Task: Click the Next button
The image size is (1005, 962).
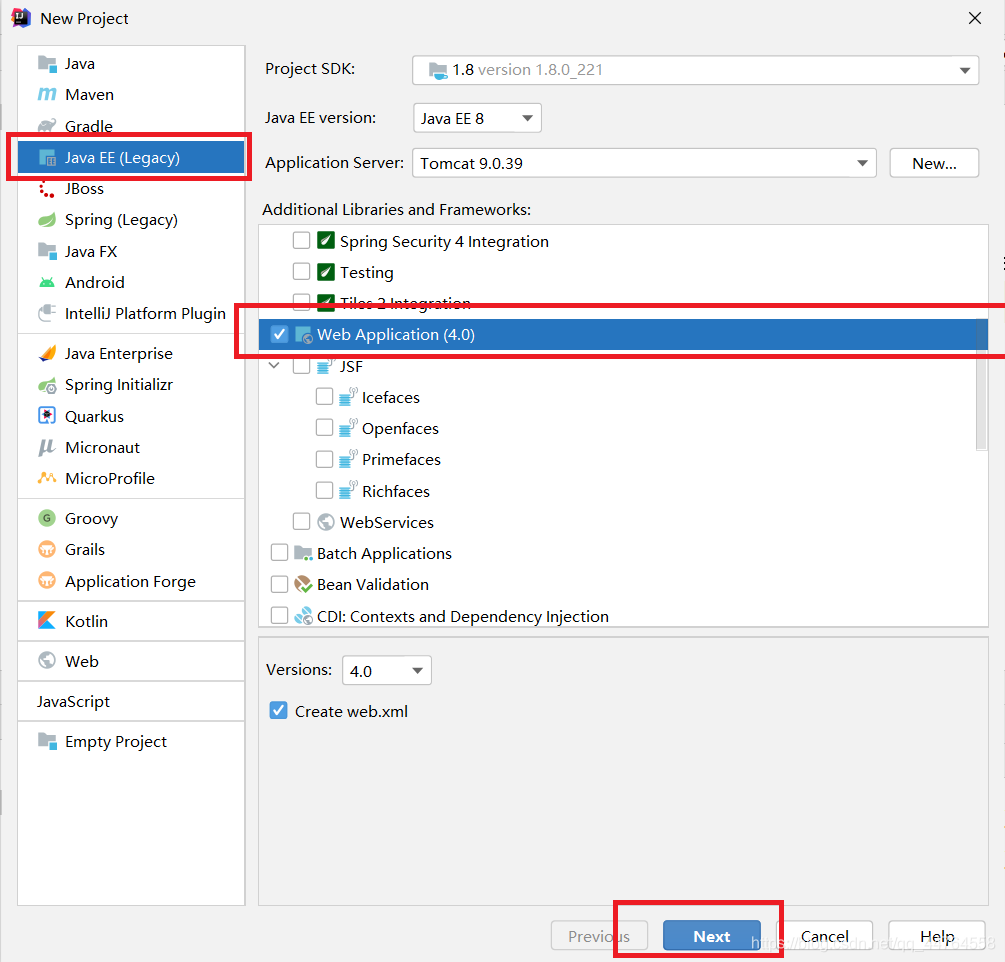Action: (x=711, y=936)
